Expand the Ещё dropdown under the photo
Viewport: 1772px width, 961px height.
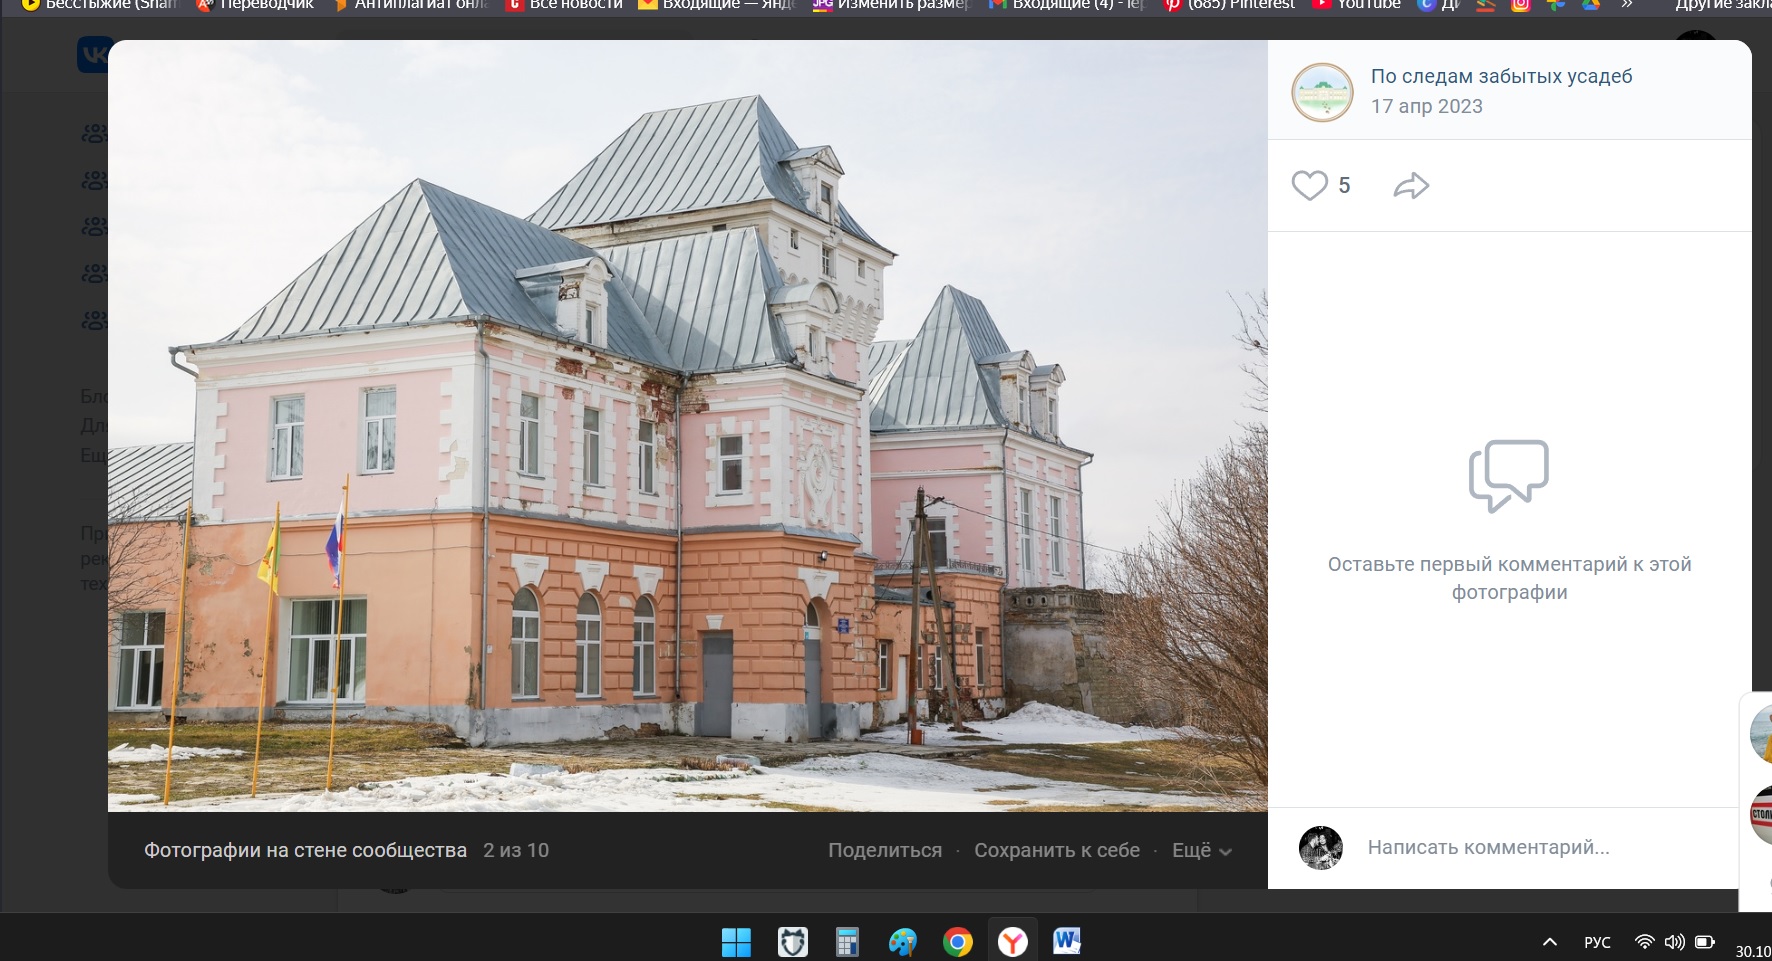[x=1201, y=850]
